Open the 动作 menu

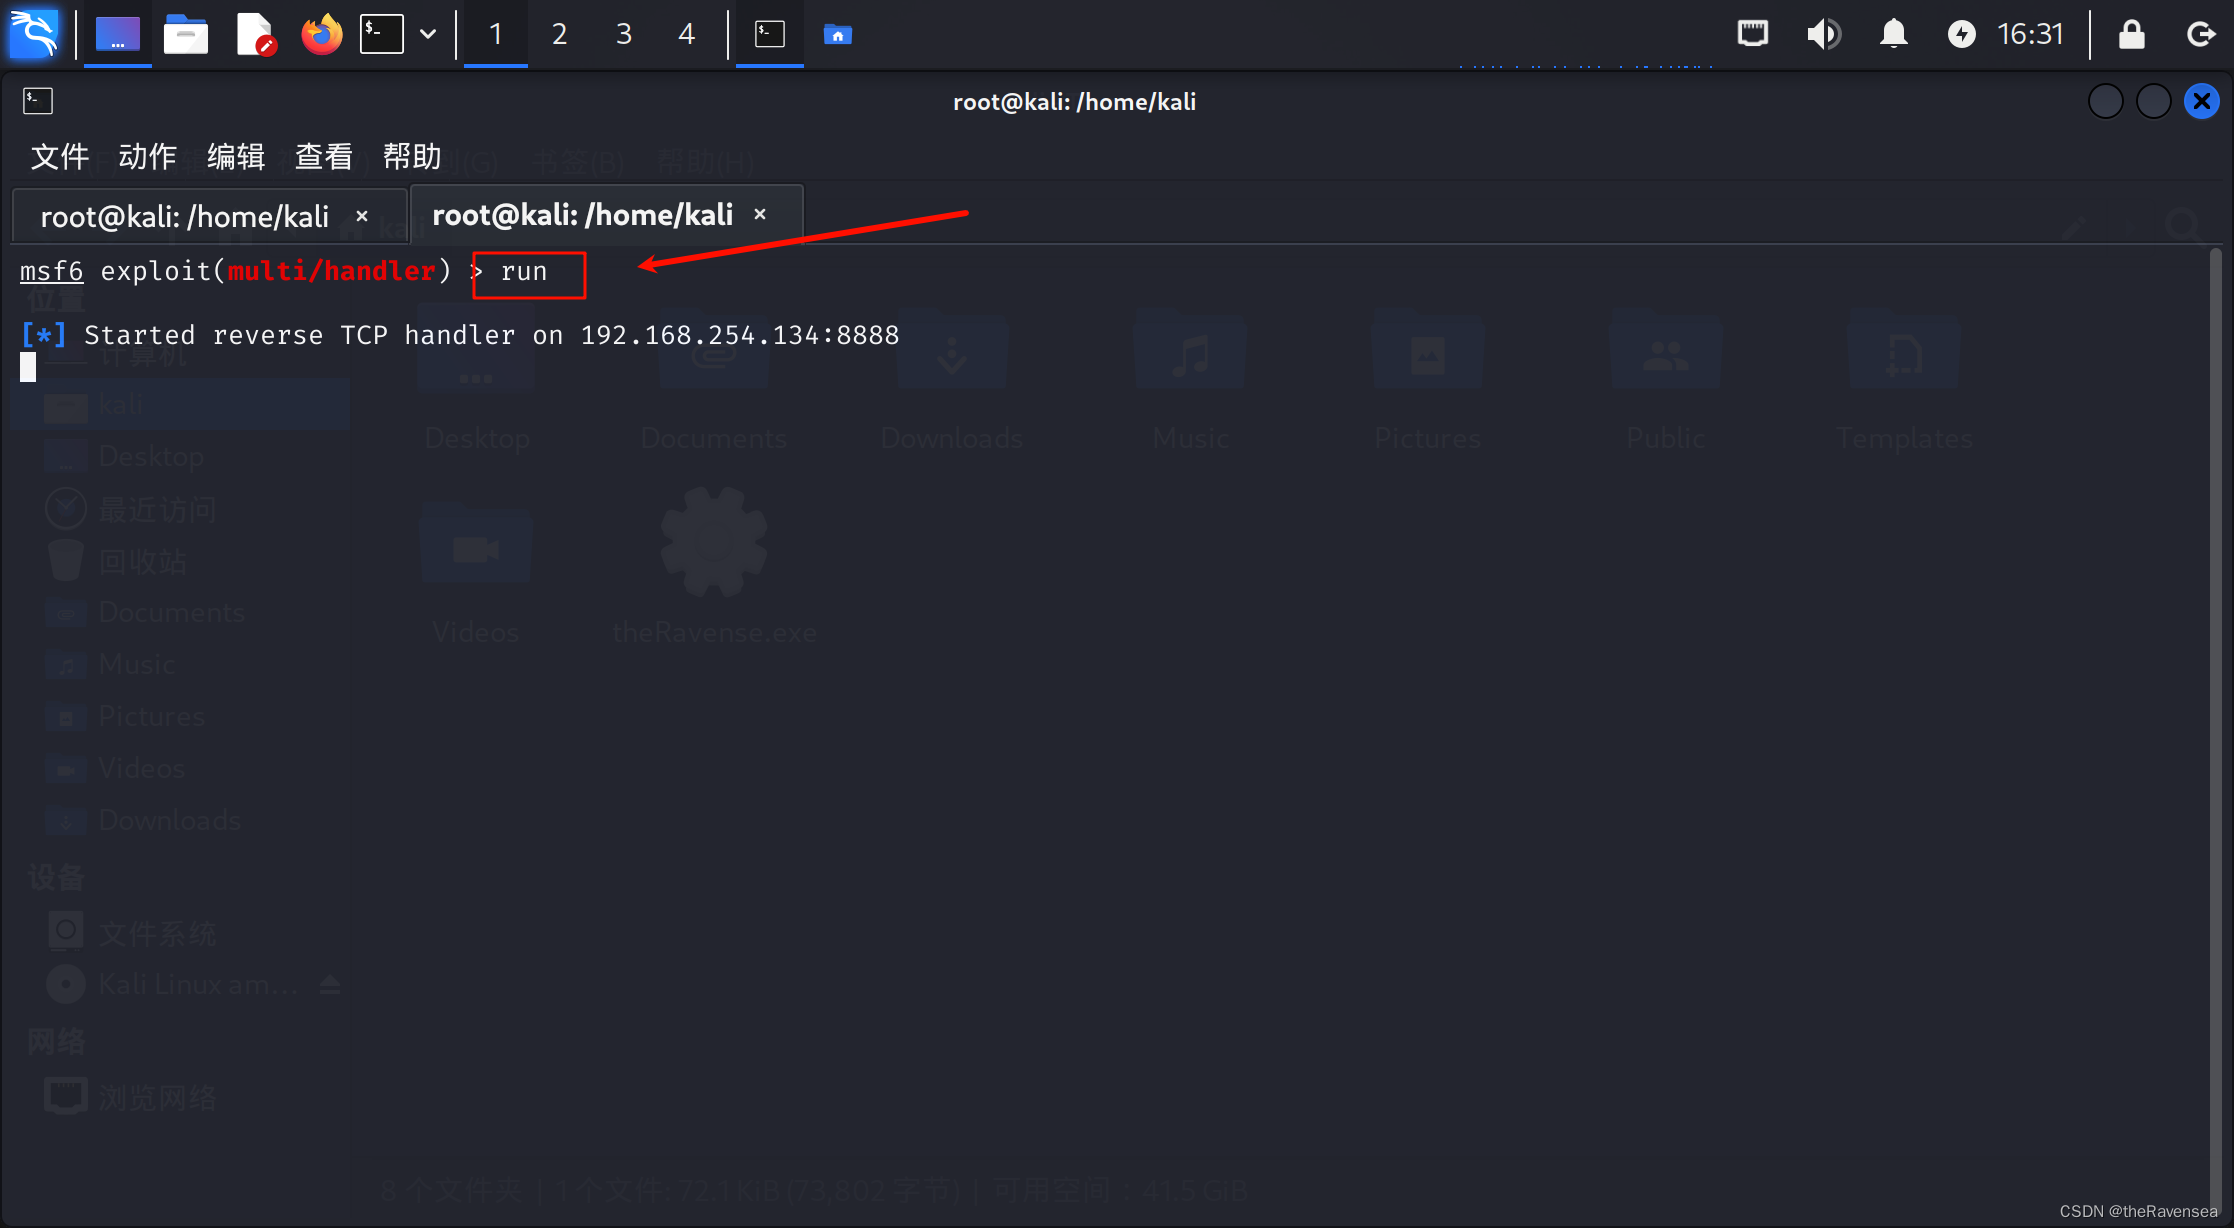tap(147, 156)
